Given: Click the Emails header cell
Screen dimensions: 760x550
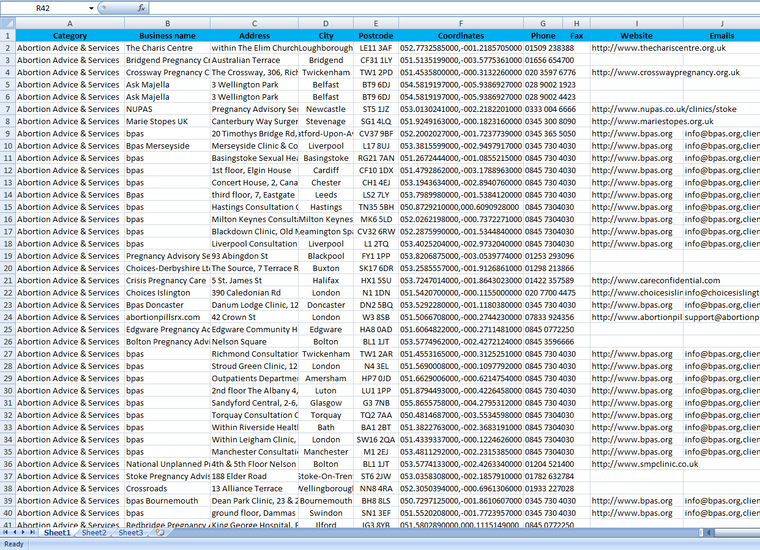Looking at the screenshot, I should [722, 35].
